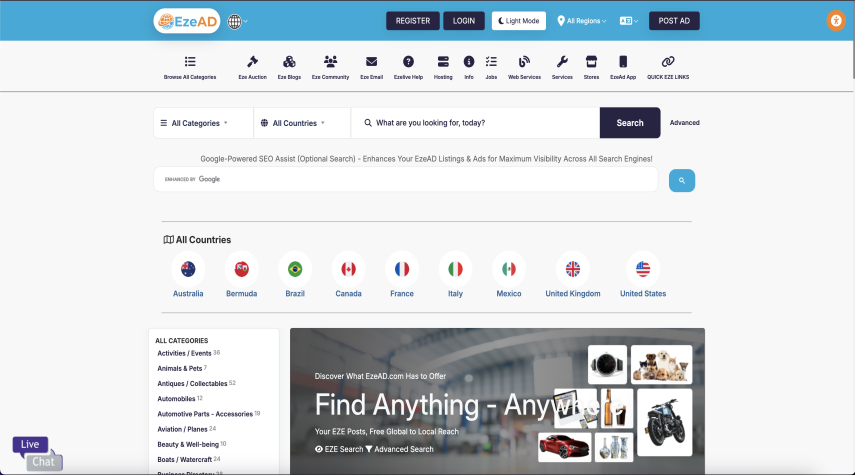
Task: Open Aviation / Planes category
Action: [x=183, y=430]
